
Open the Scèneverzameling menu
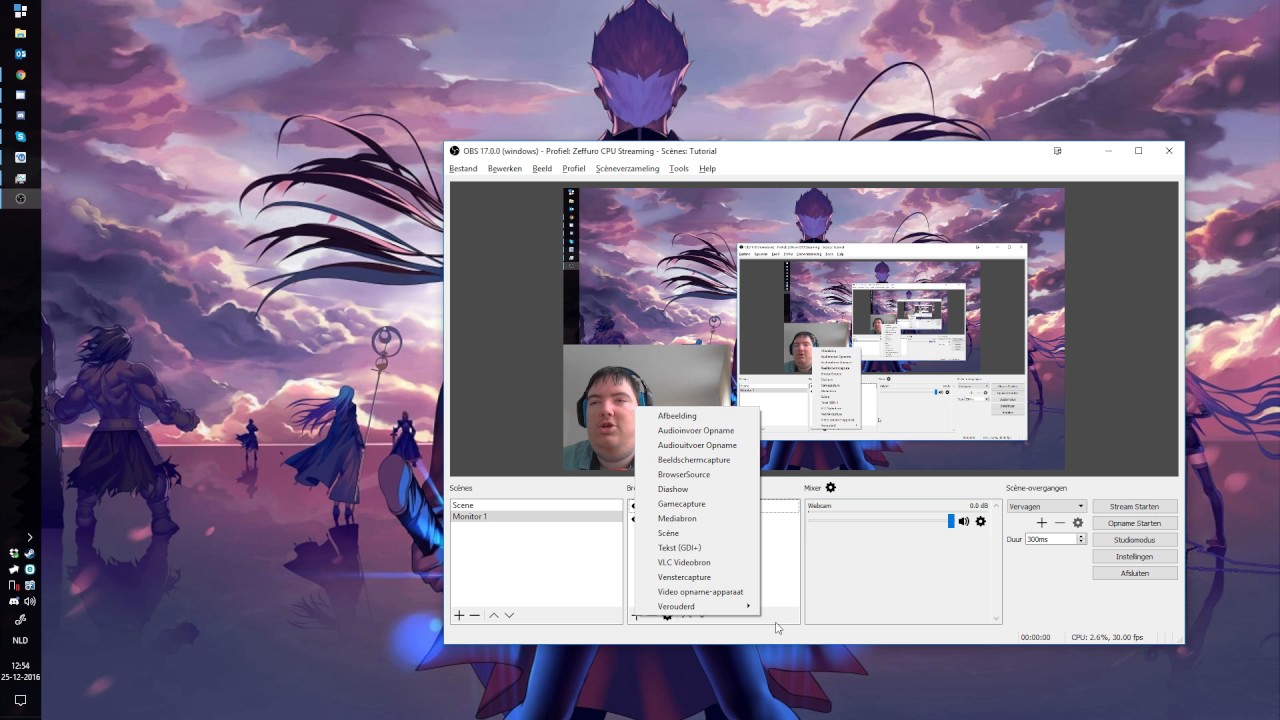tap(627, 169)
